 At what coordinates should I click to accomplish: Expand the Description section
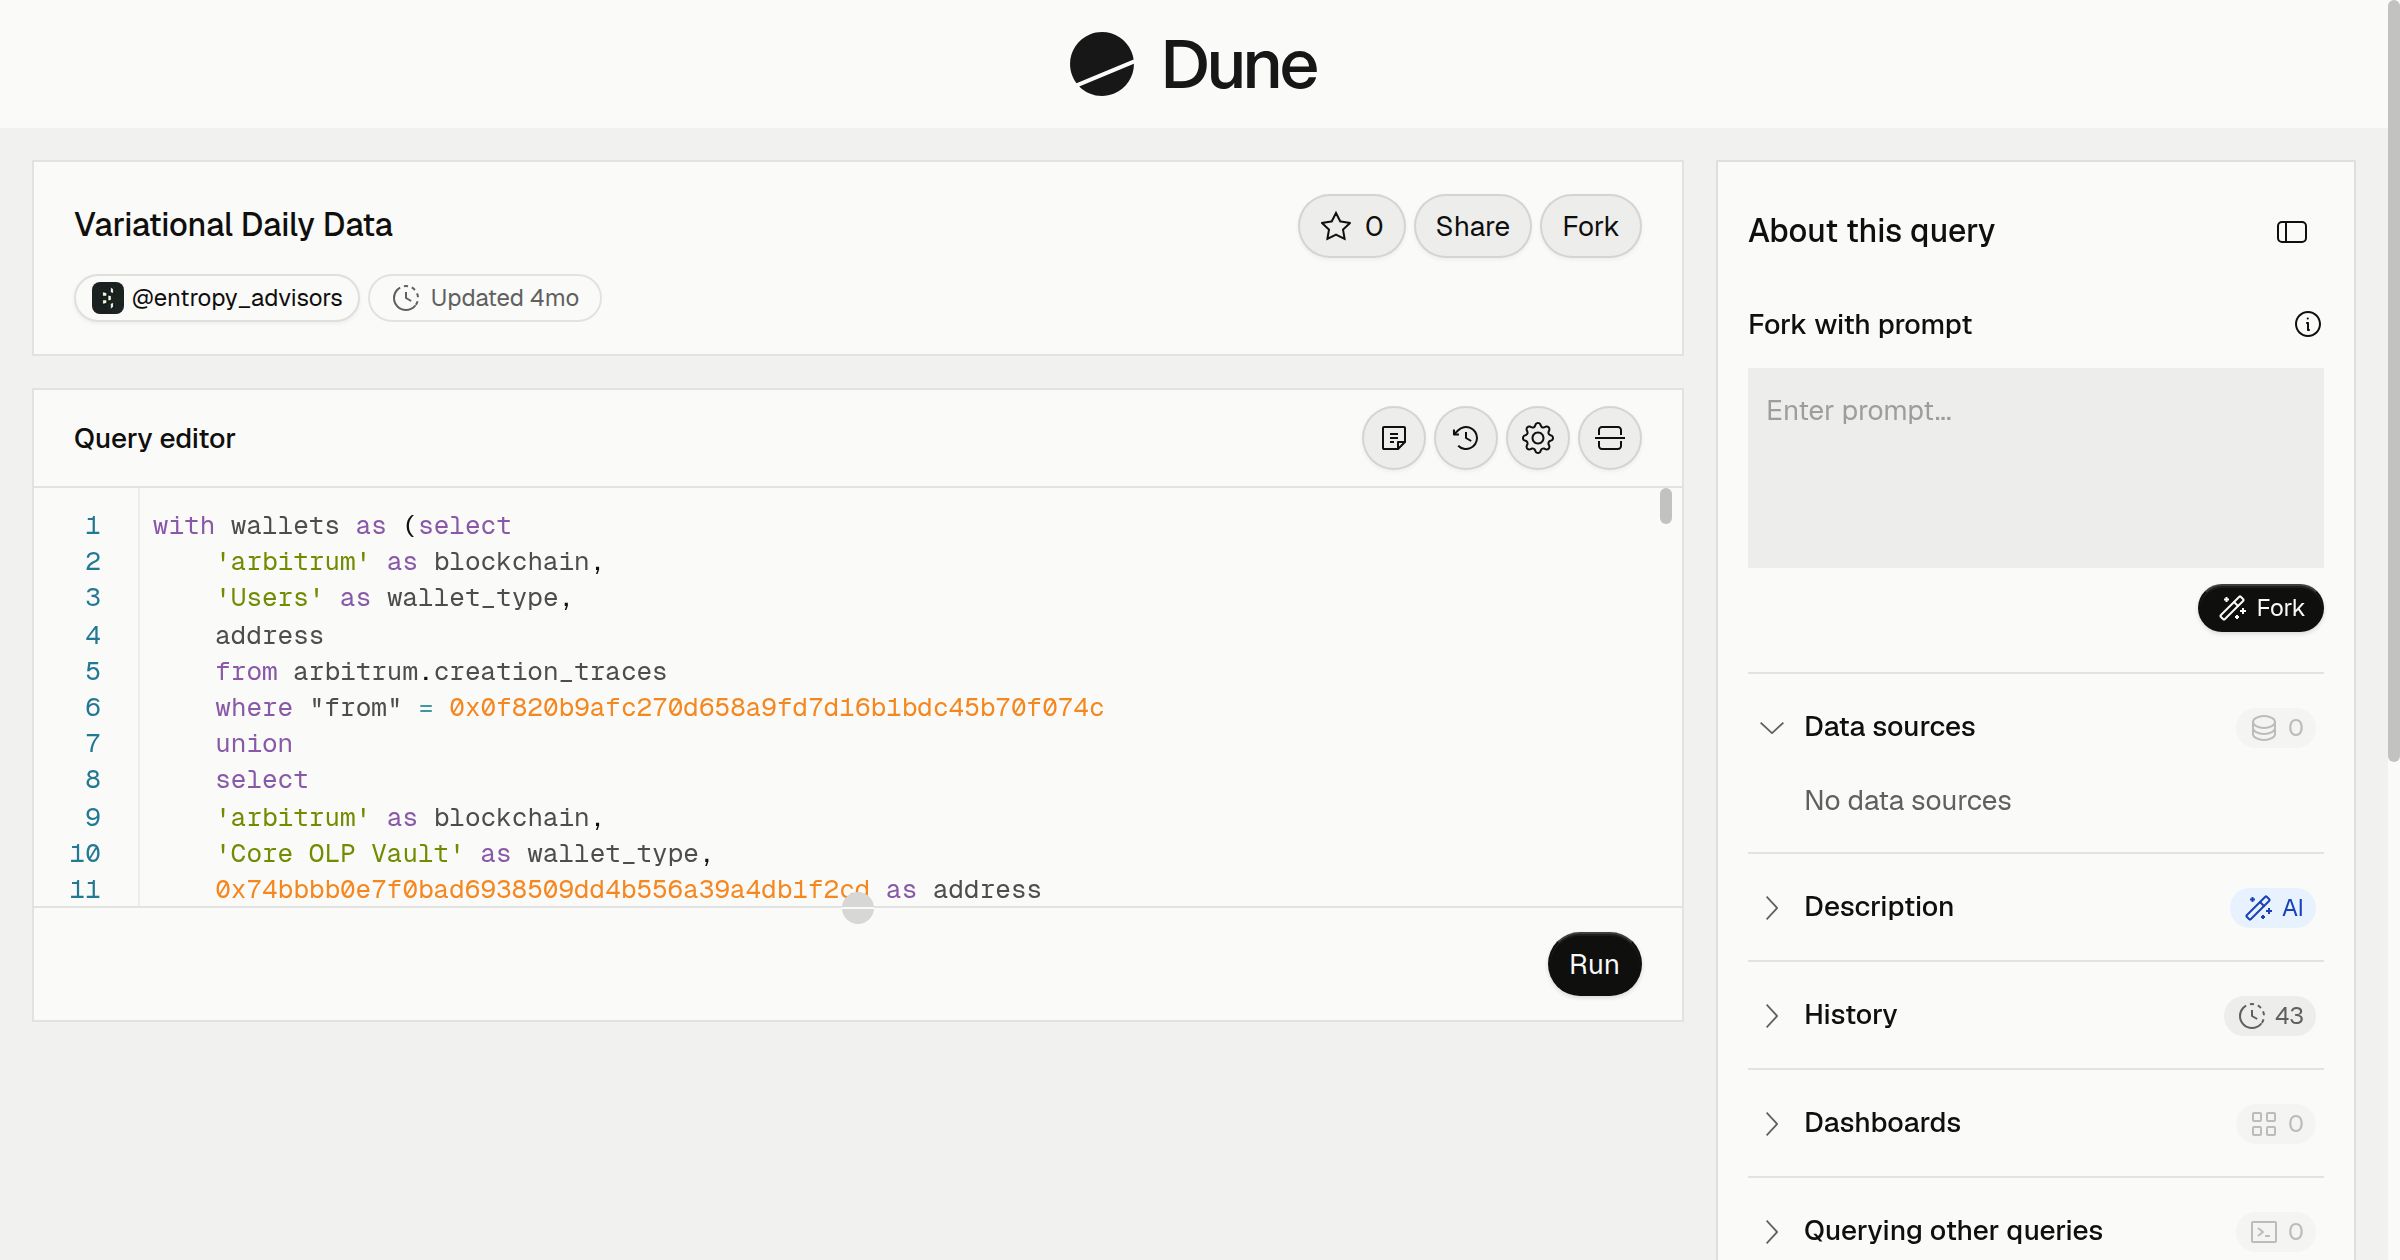1771,907
